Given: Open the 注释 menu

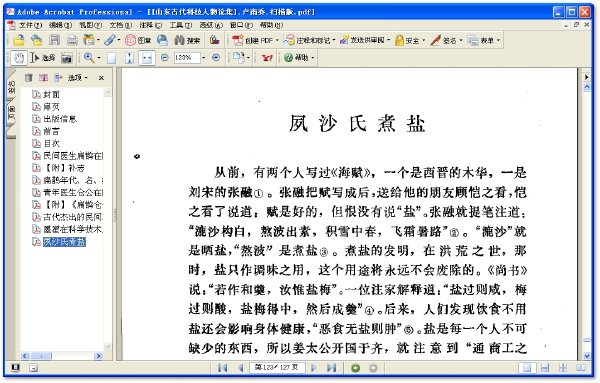Looking at the screenshot, I should (x=151, y=25).
